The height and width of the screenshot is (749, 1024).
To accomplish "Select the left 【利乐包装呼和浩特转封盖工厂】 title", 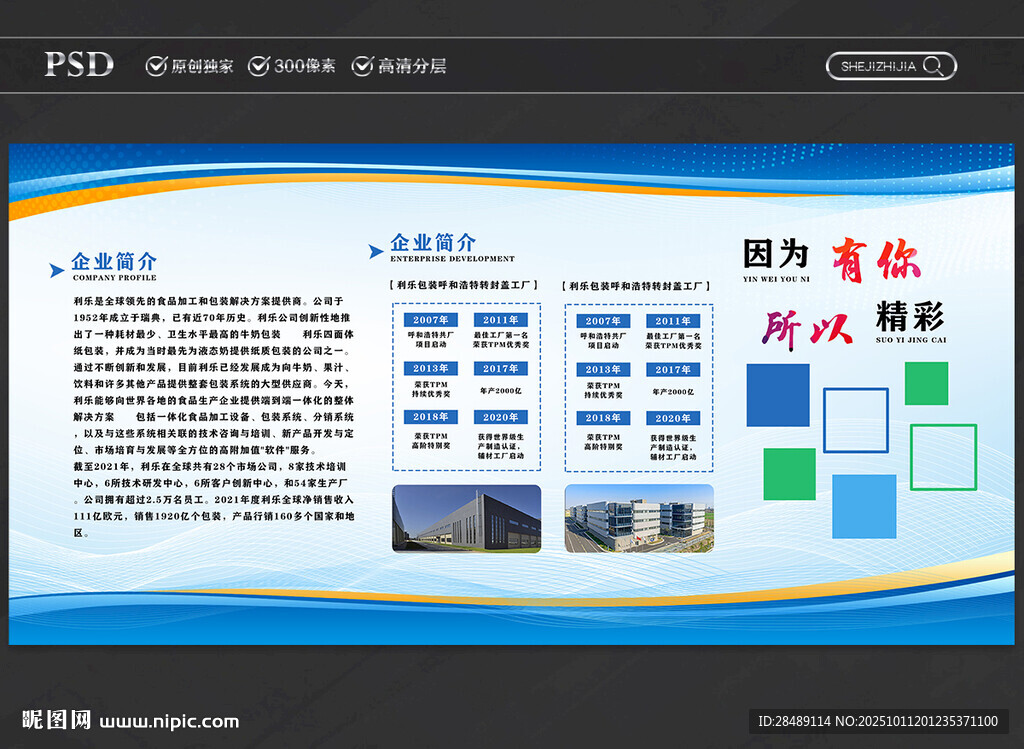I will [x=463, y=285].
